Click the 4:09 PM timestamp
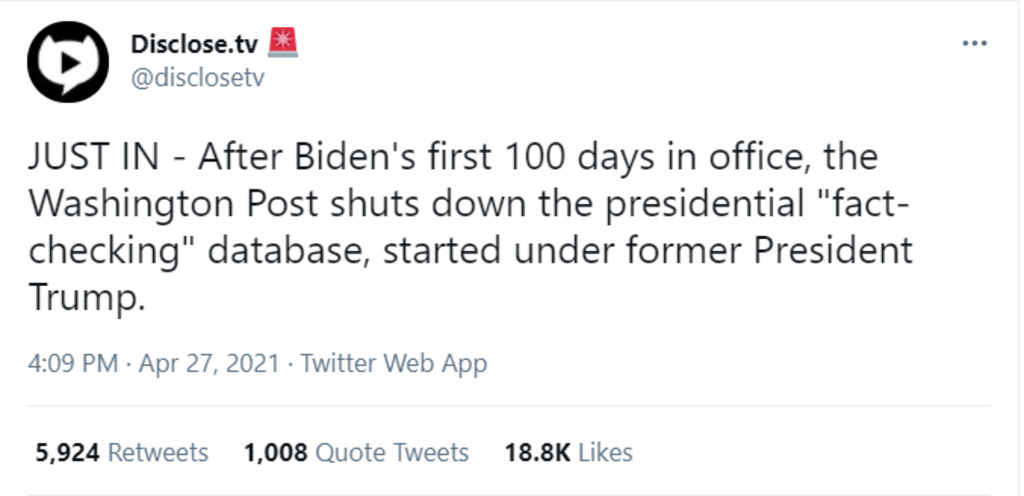Screen dimensions: 1024x496 (73, 363)
